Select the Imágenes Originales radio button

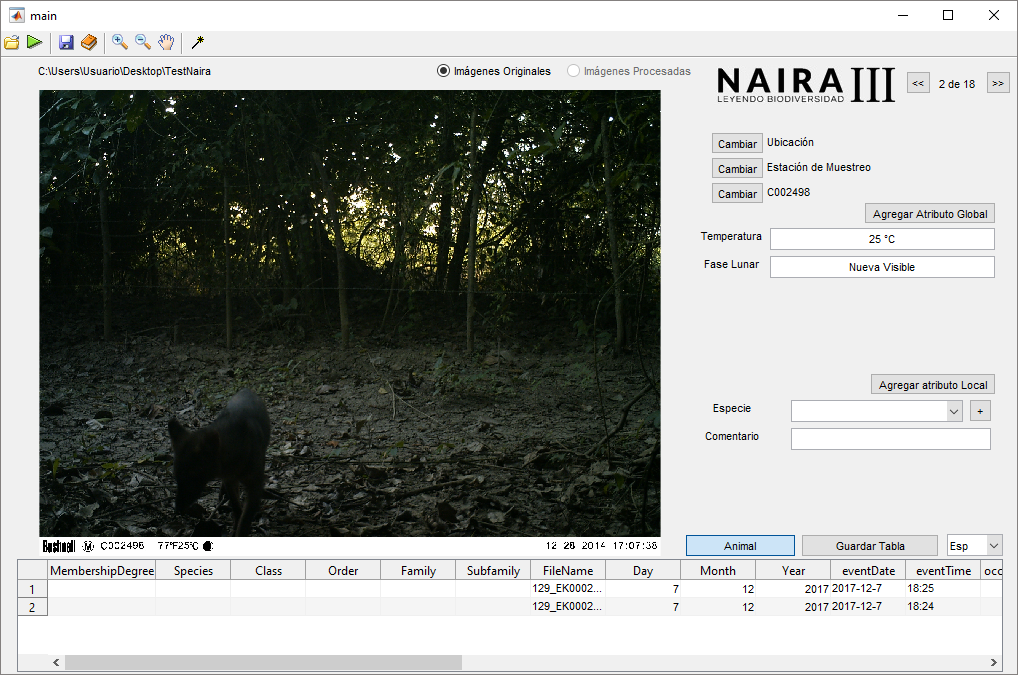443,71
